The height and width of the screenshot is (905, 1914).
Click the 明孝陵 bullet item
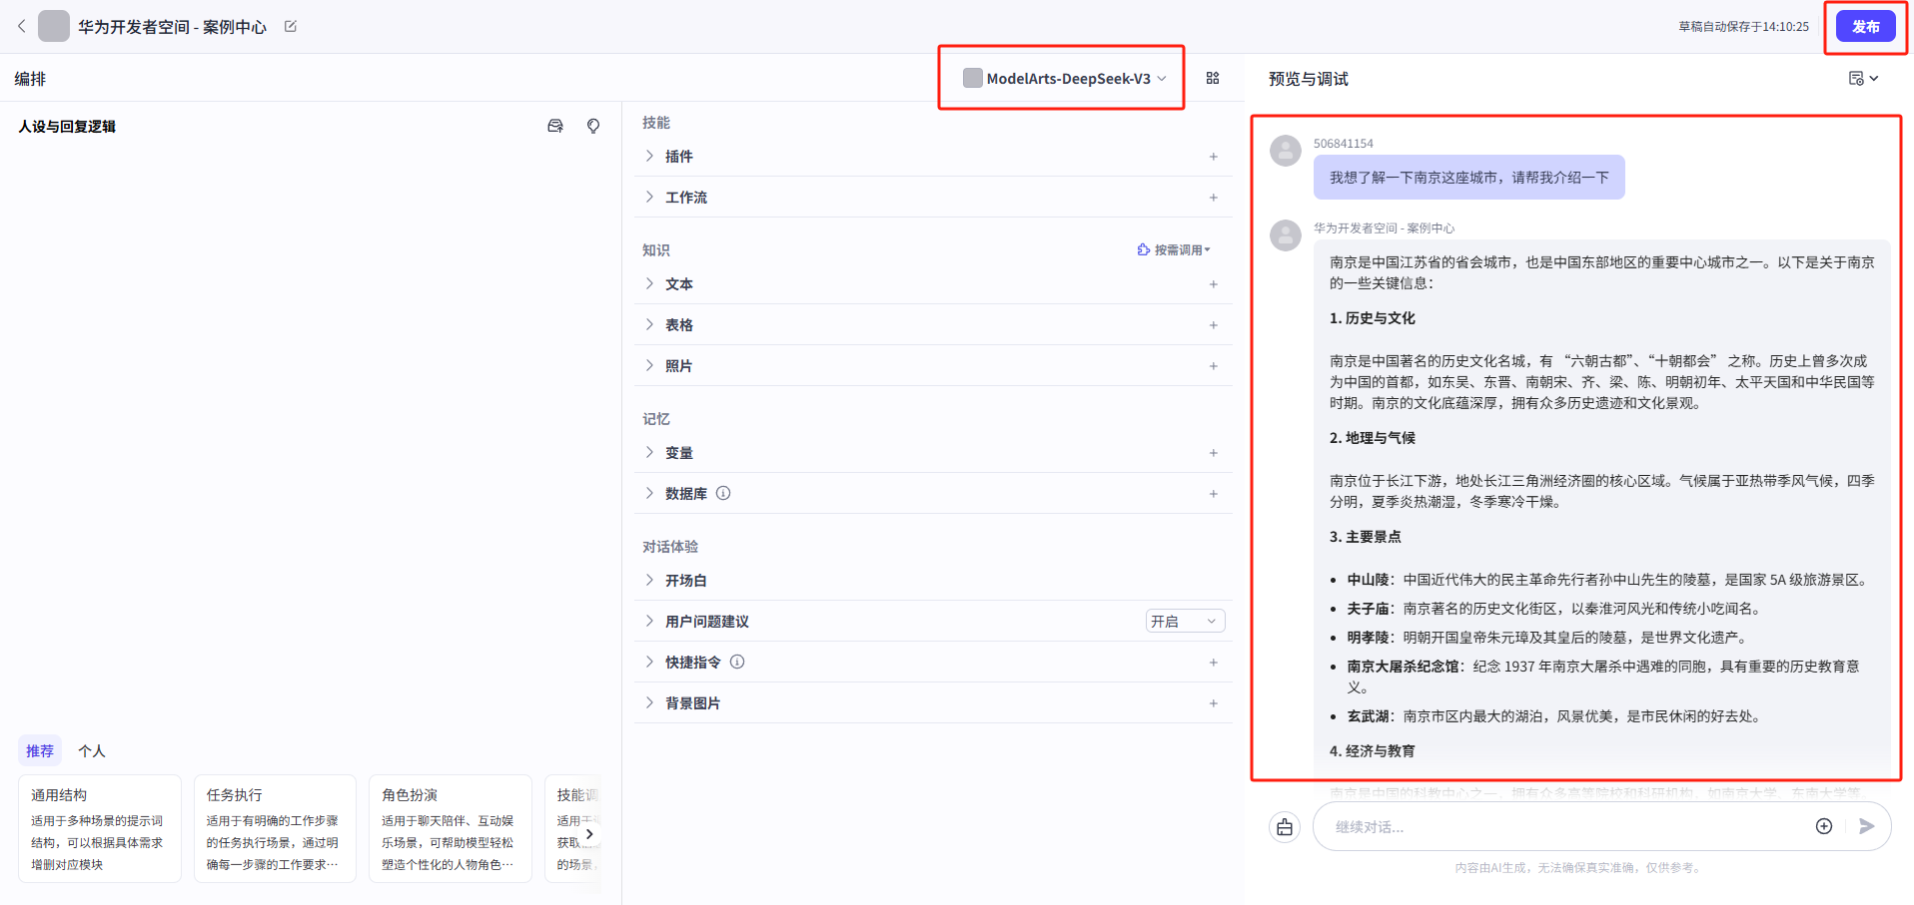(1546, 637)
